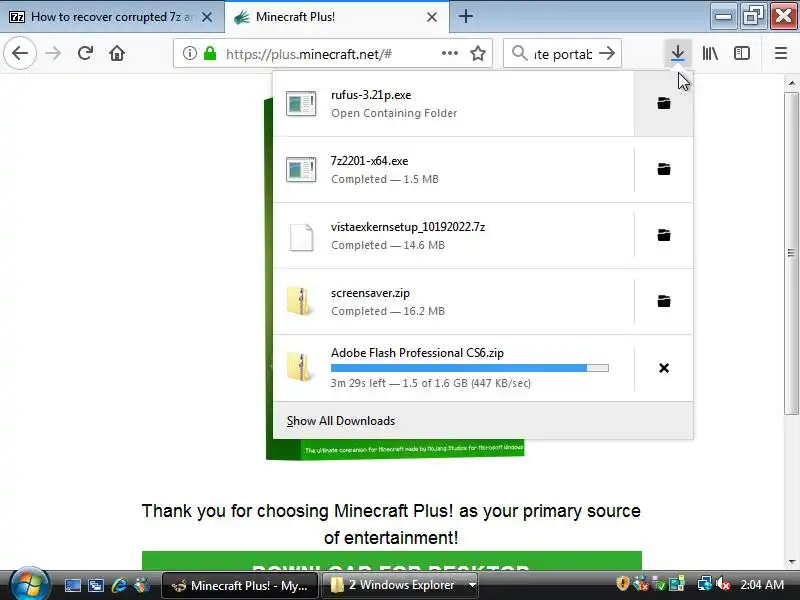The image size is (800, 600).
Task: Bookmark this page with the star
Action: click(478, 53)
